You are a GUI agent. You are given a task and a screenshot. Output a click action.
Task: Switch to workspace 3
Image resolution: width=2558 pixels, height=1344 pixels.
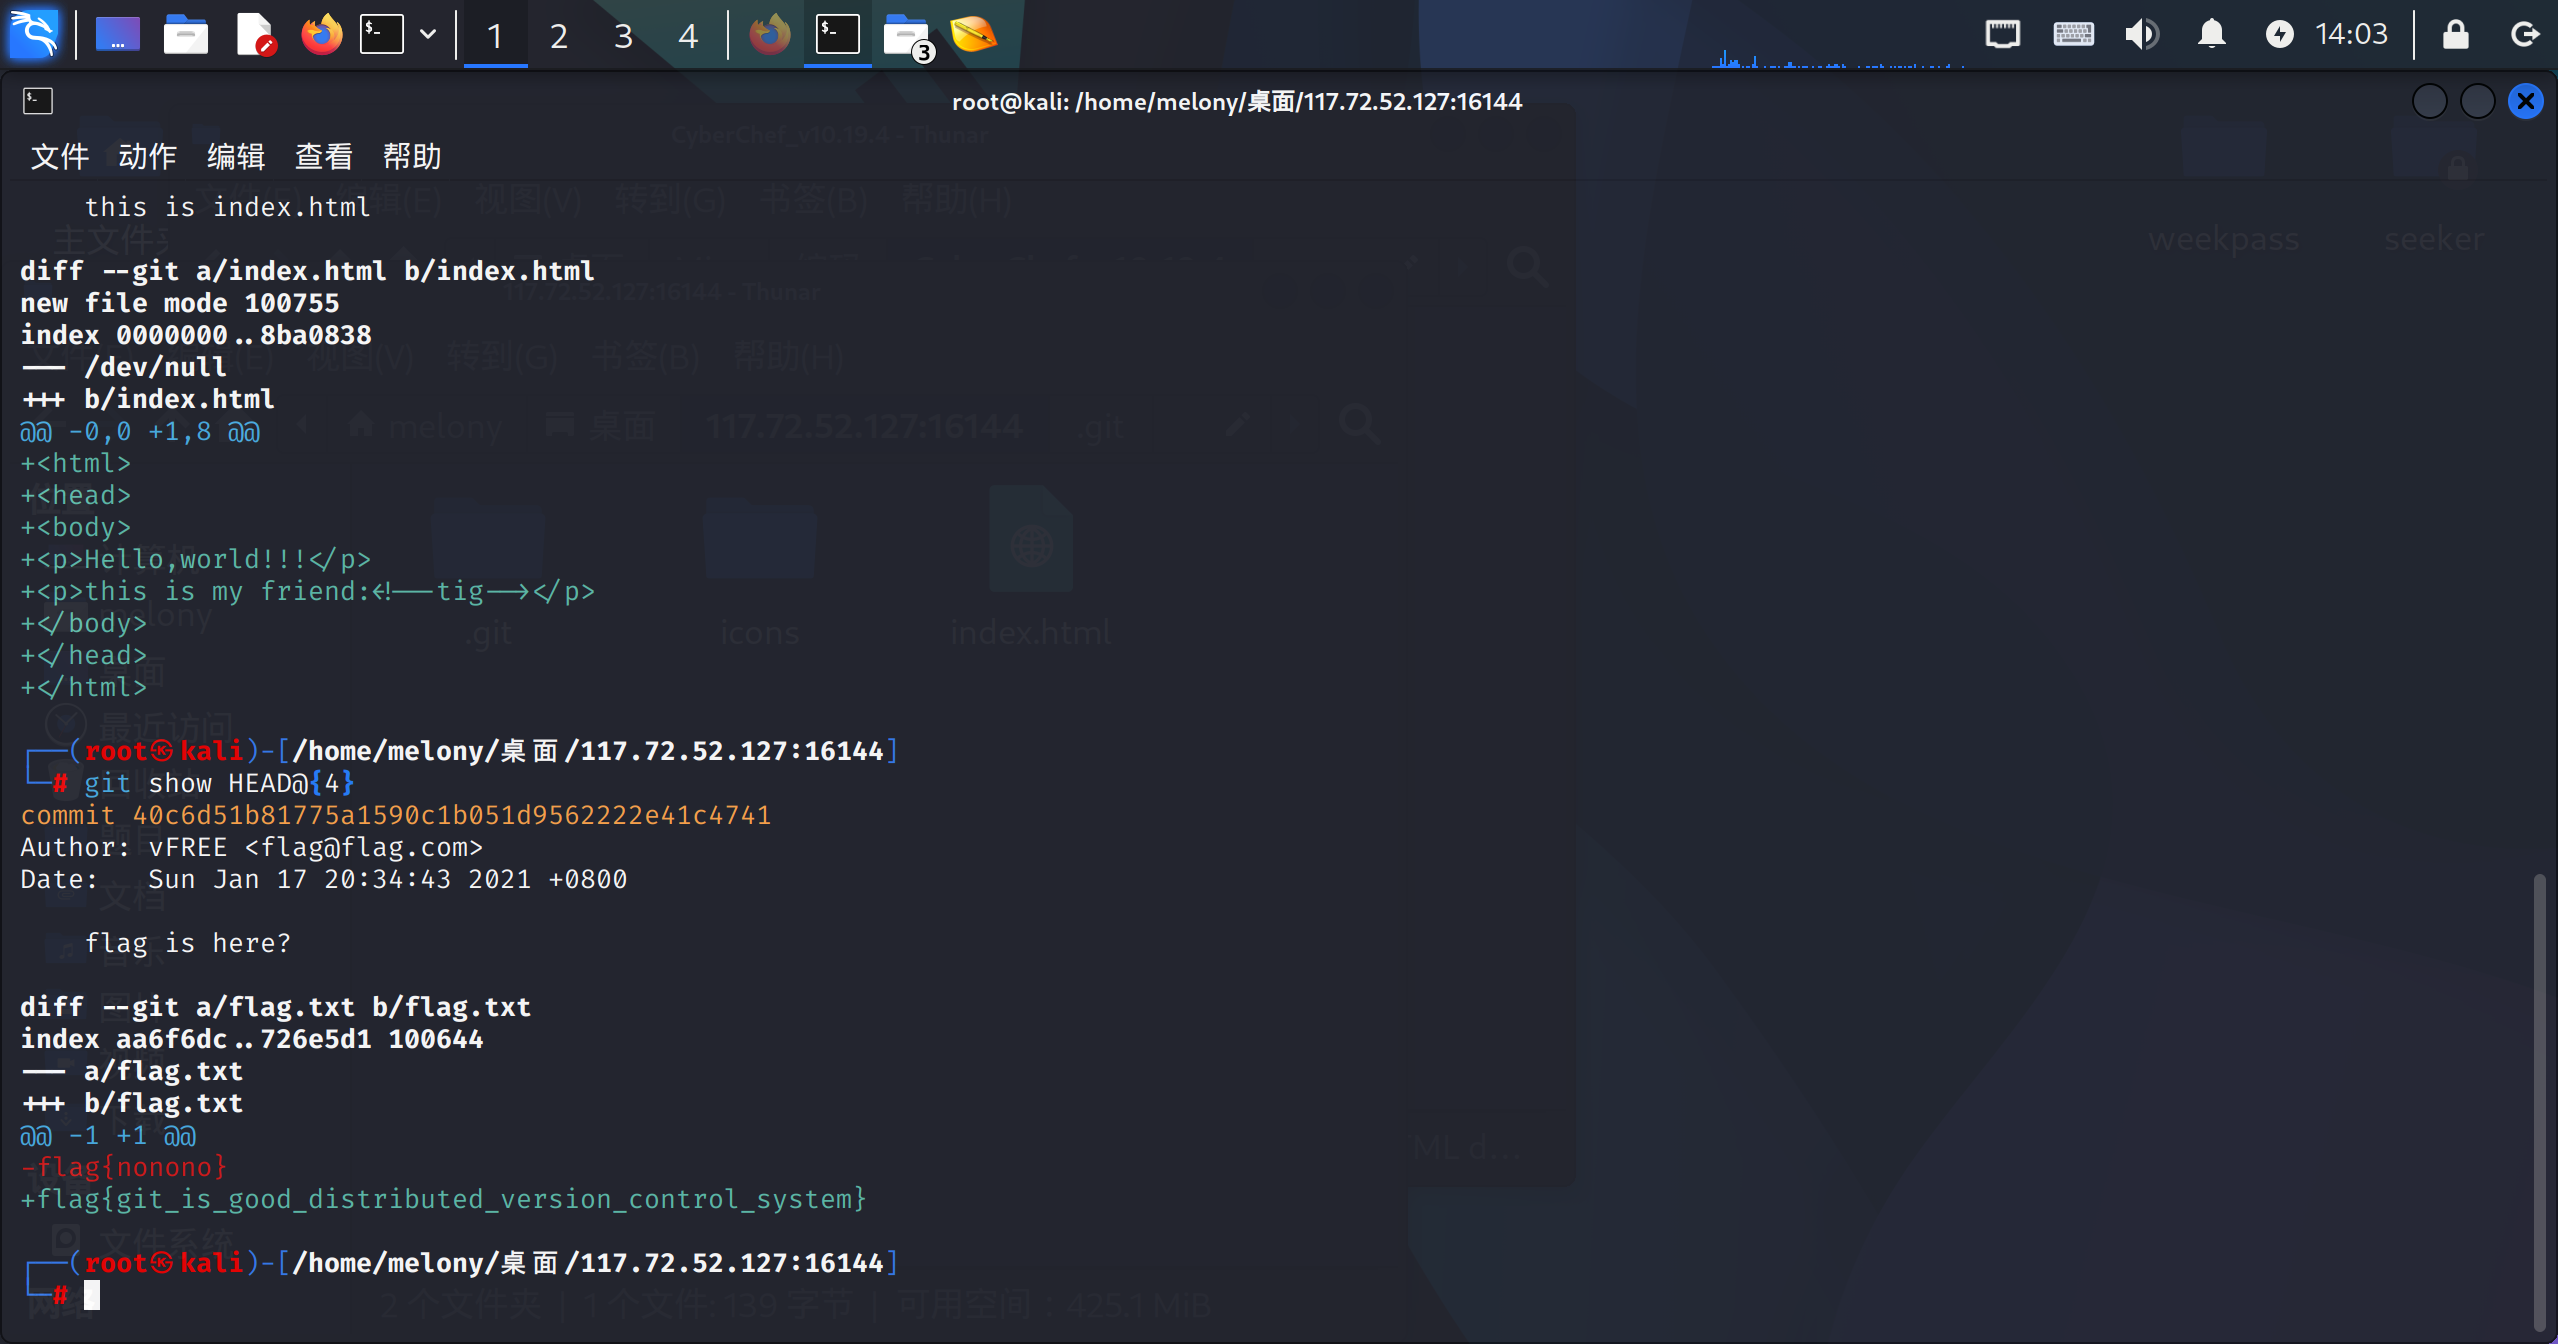pos(623,36)
